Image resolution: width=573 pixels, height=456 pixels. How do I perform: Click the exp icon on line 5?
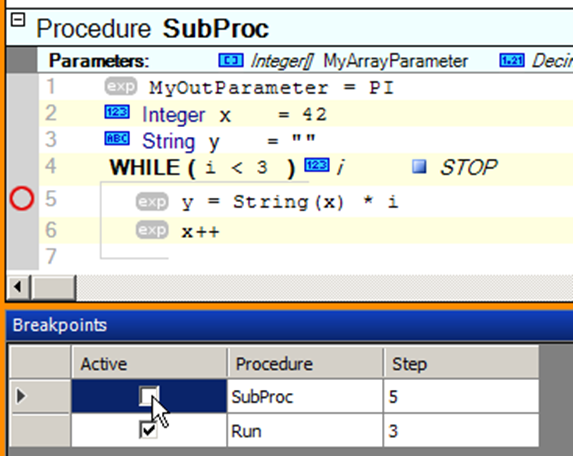[152, 202]
